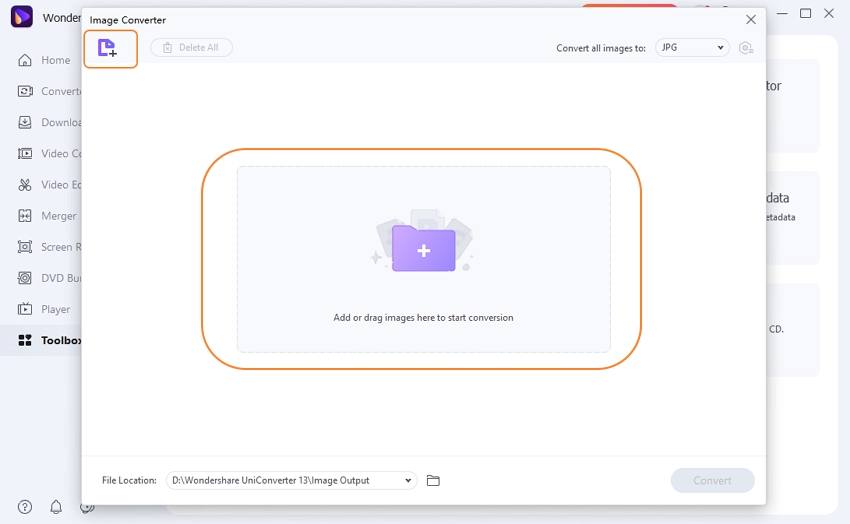
Task: Open image conversion settings gear icon
Action: click(746, 48)
